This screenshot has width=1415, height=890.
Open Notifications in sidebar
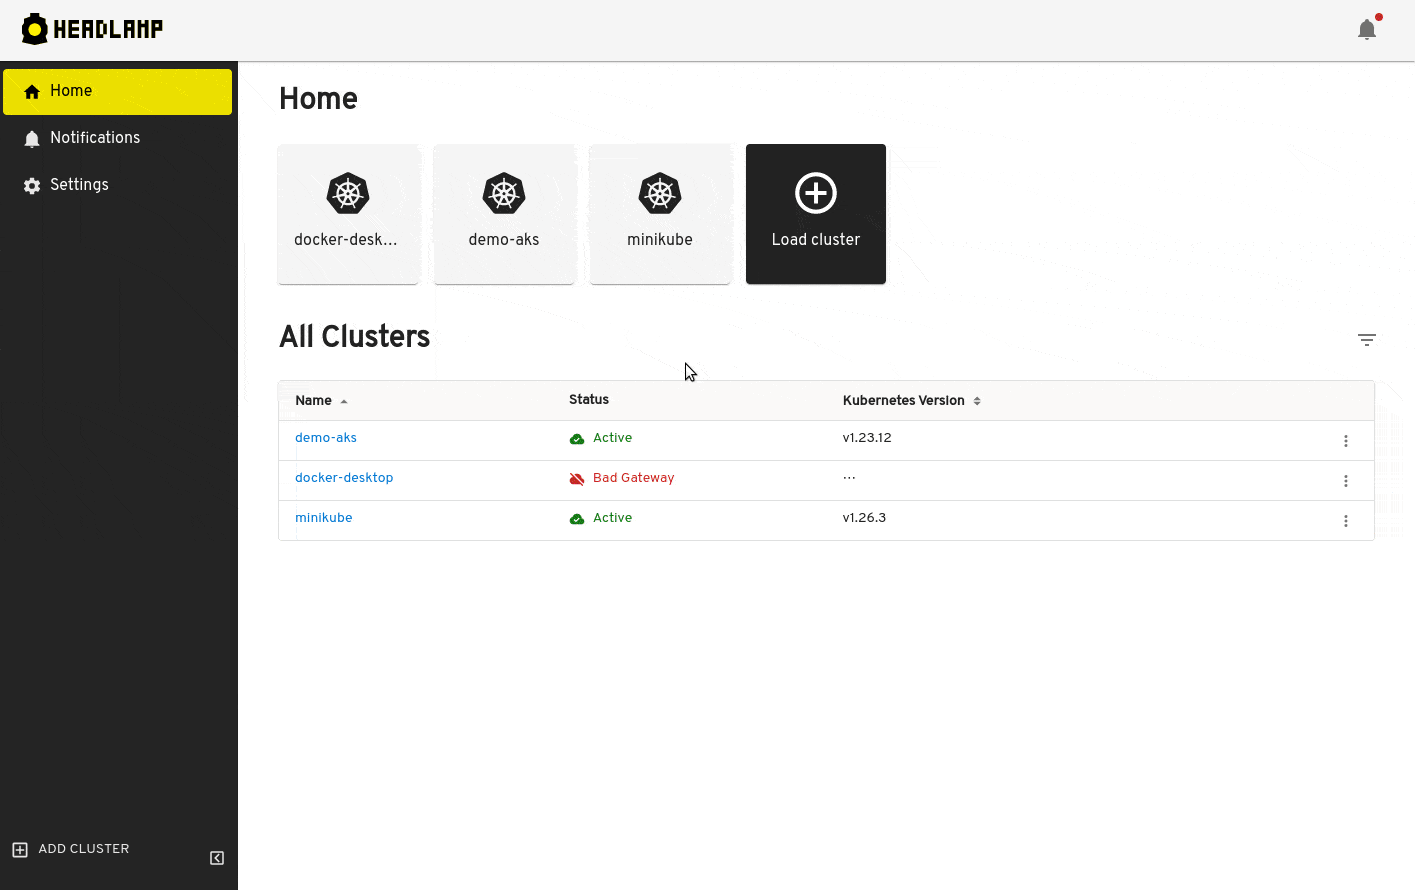[118, 138]
